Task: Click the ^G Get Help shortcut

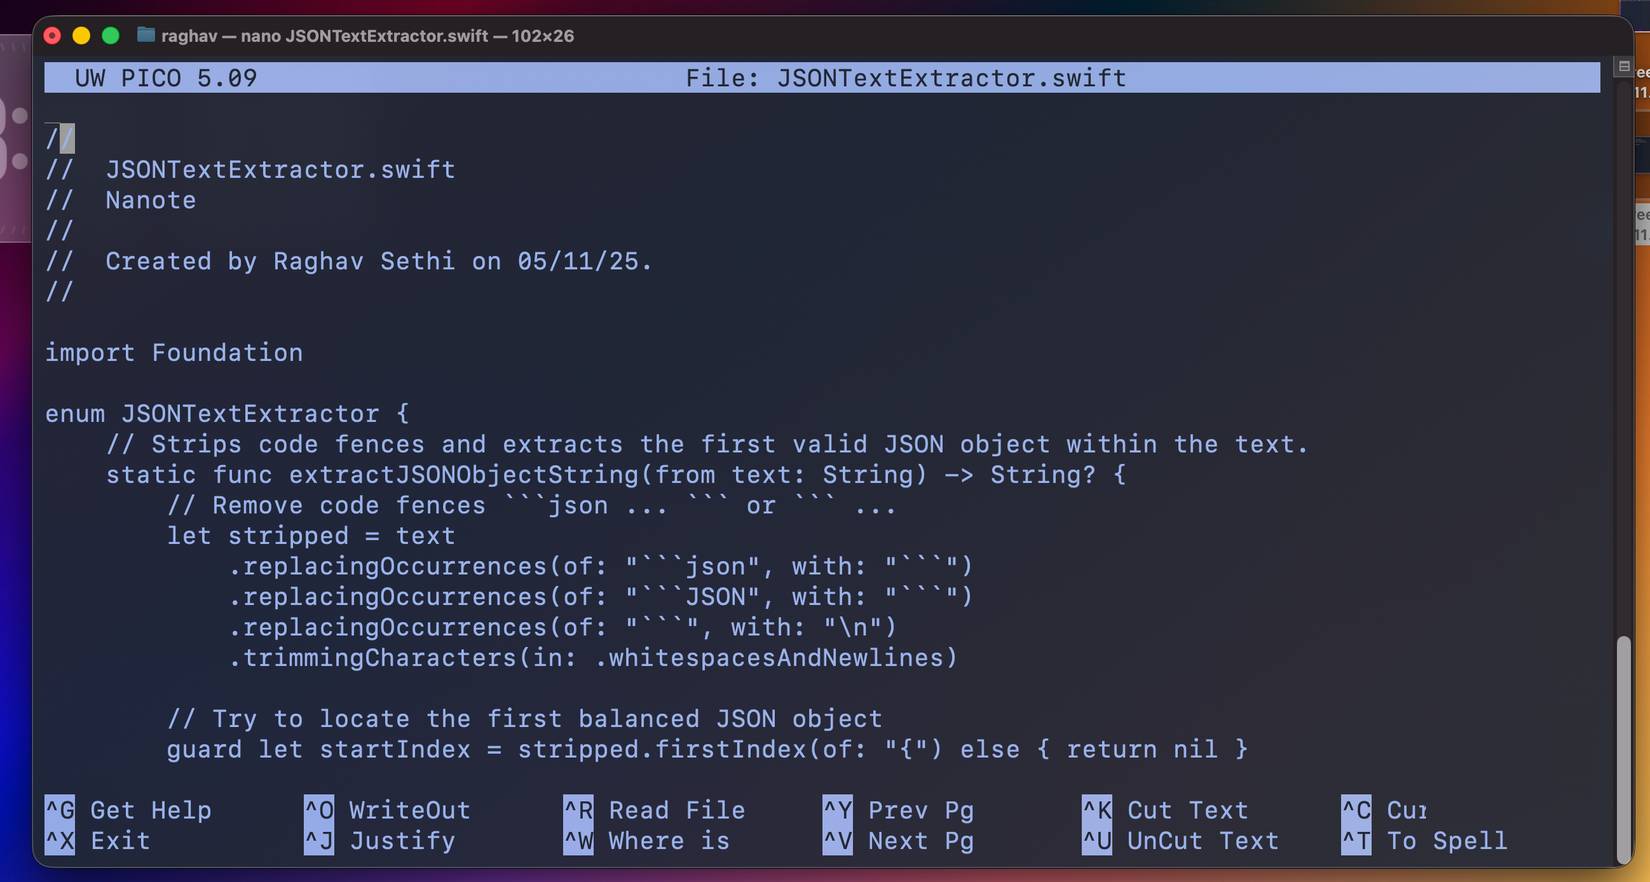Action: click(x=128, y=810)
